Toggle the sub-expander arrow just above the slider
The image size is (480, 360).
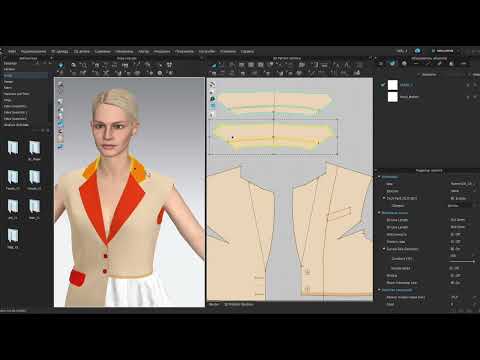(384, 249)
